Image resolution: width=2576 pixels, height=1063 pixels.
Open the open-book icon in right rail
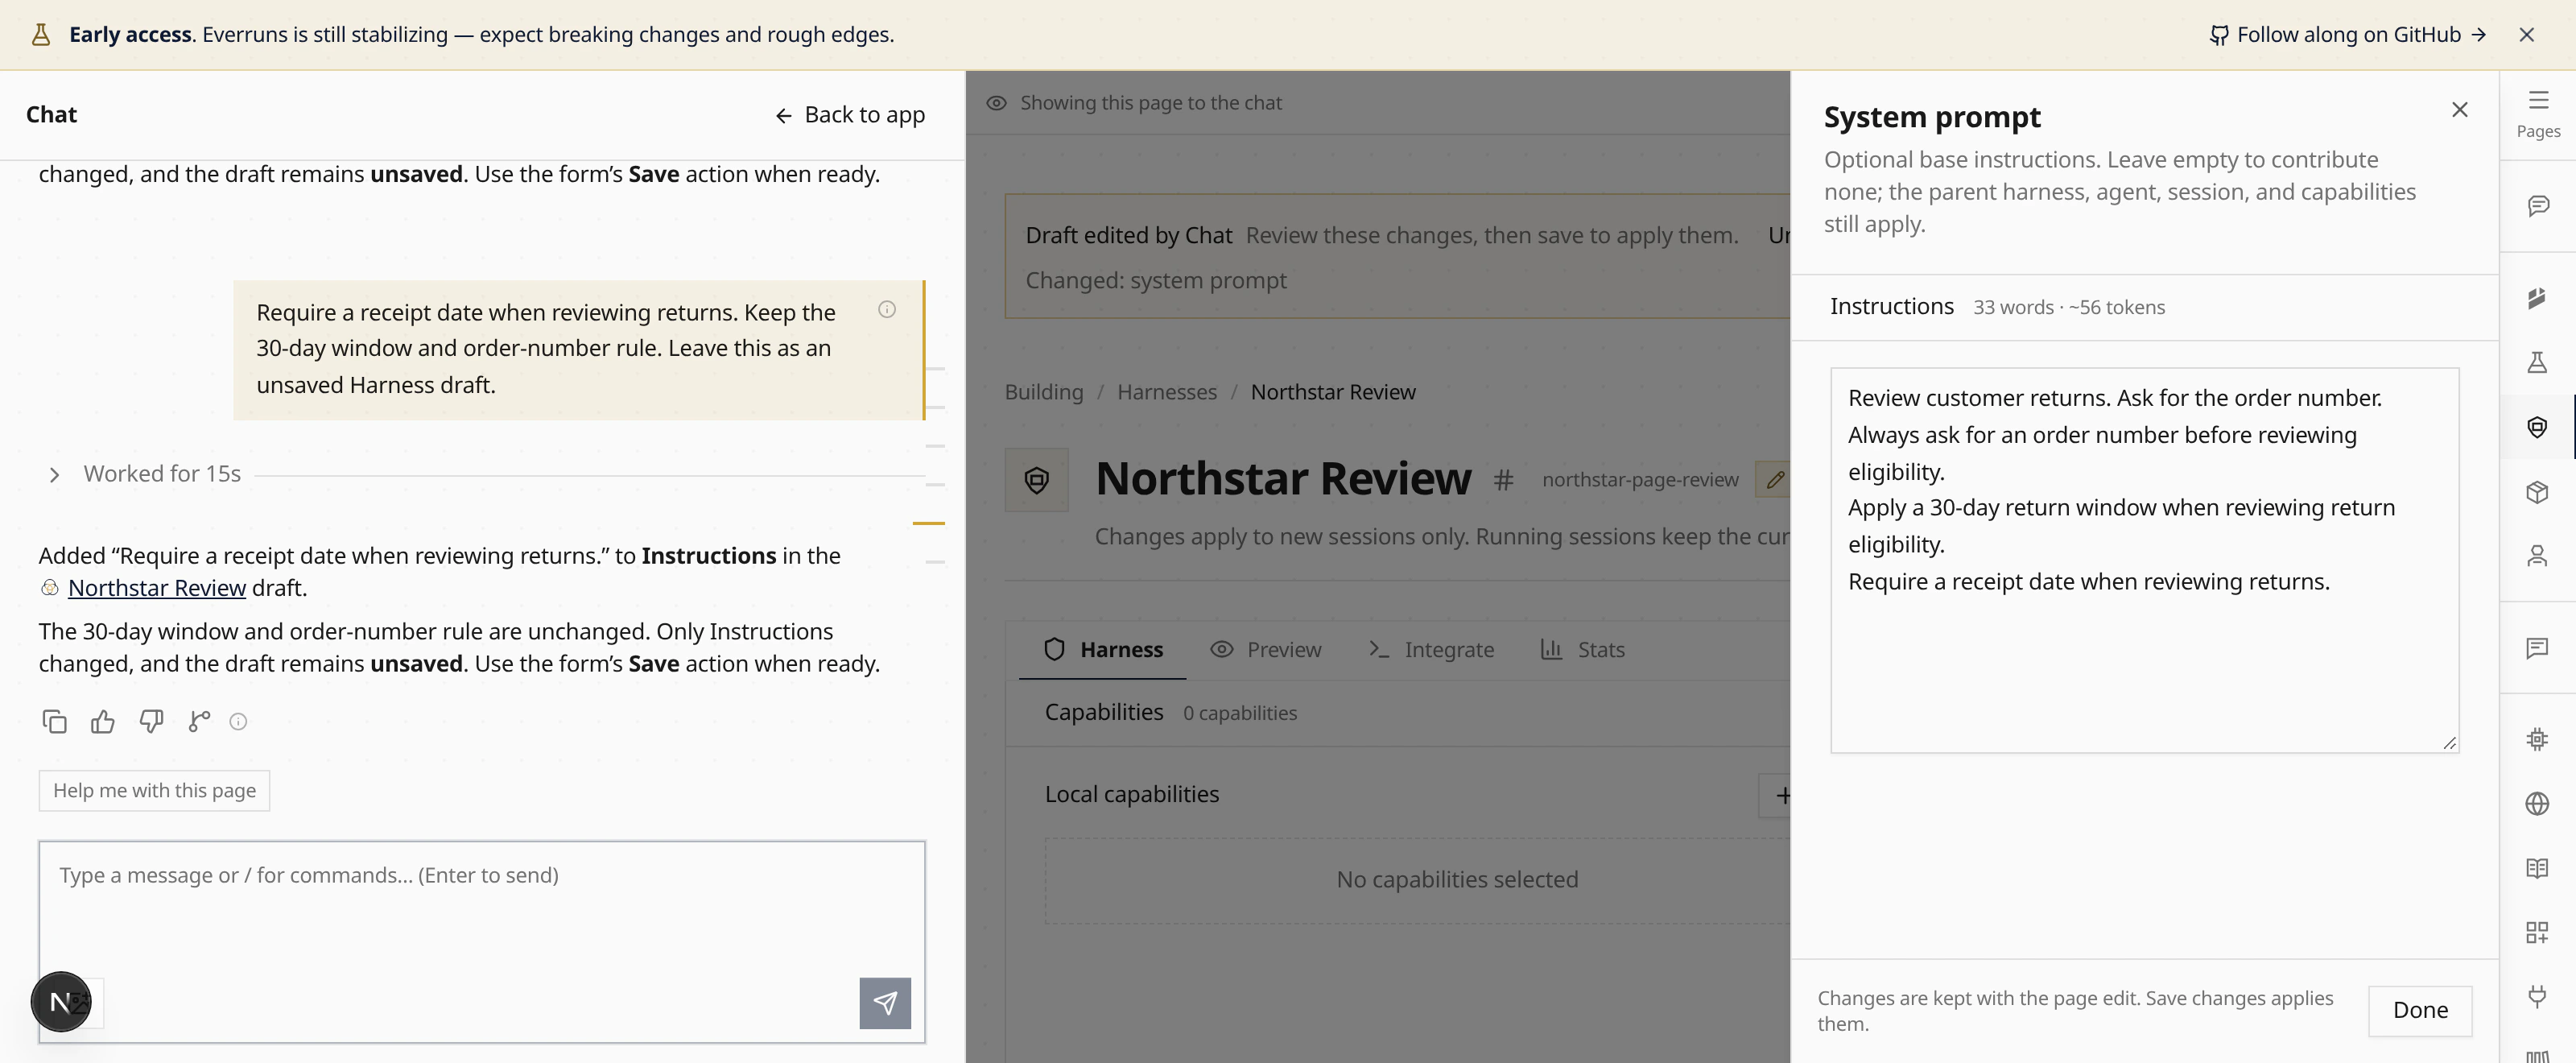(x=2537, y=868)
